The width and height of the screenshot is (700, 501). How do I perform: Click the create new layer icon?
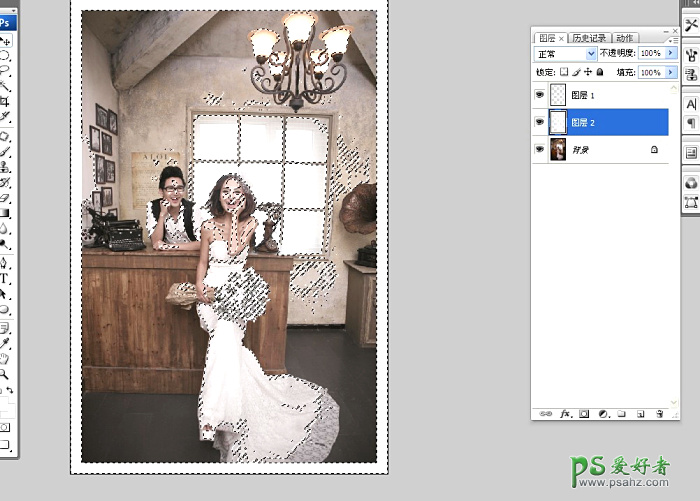pos(640,413)
